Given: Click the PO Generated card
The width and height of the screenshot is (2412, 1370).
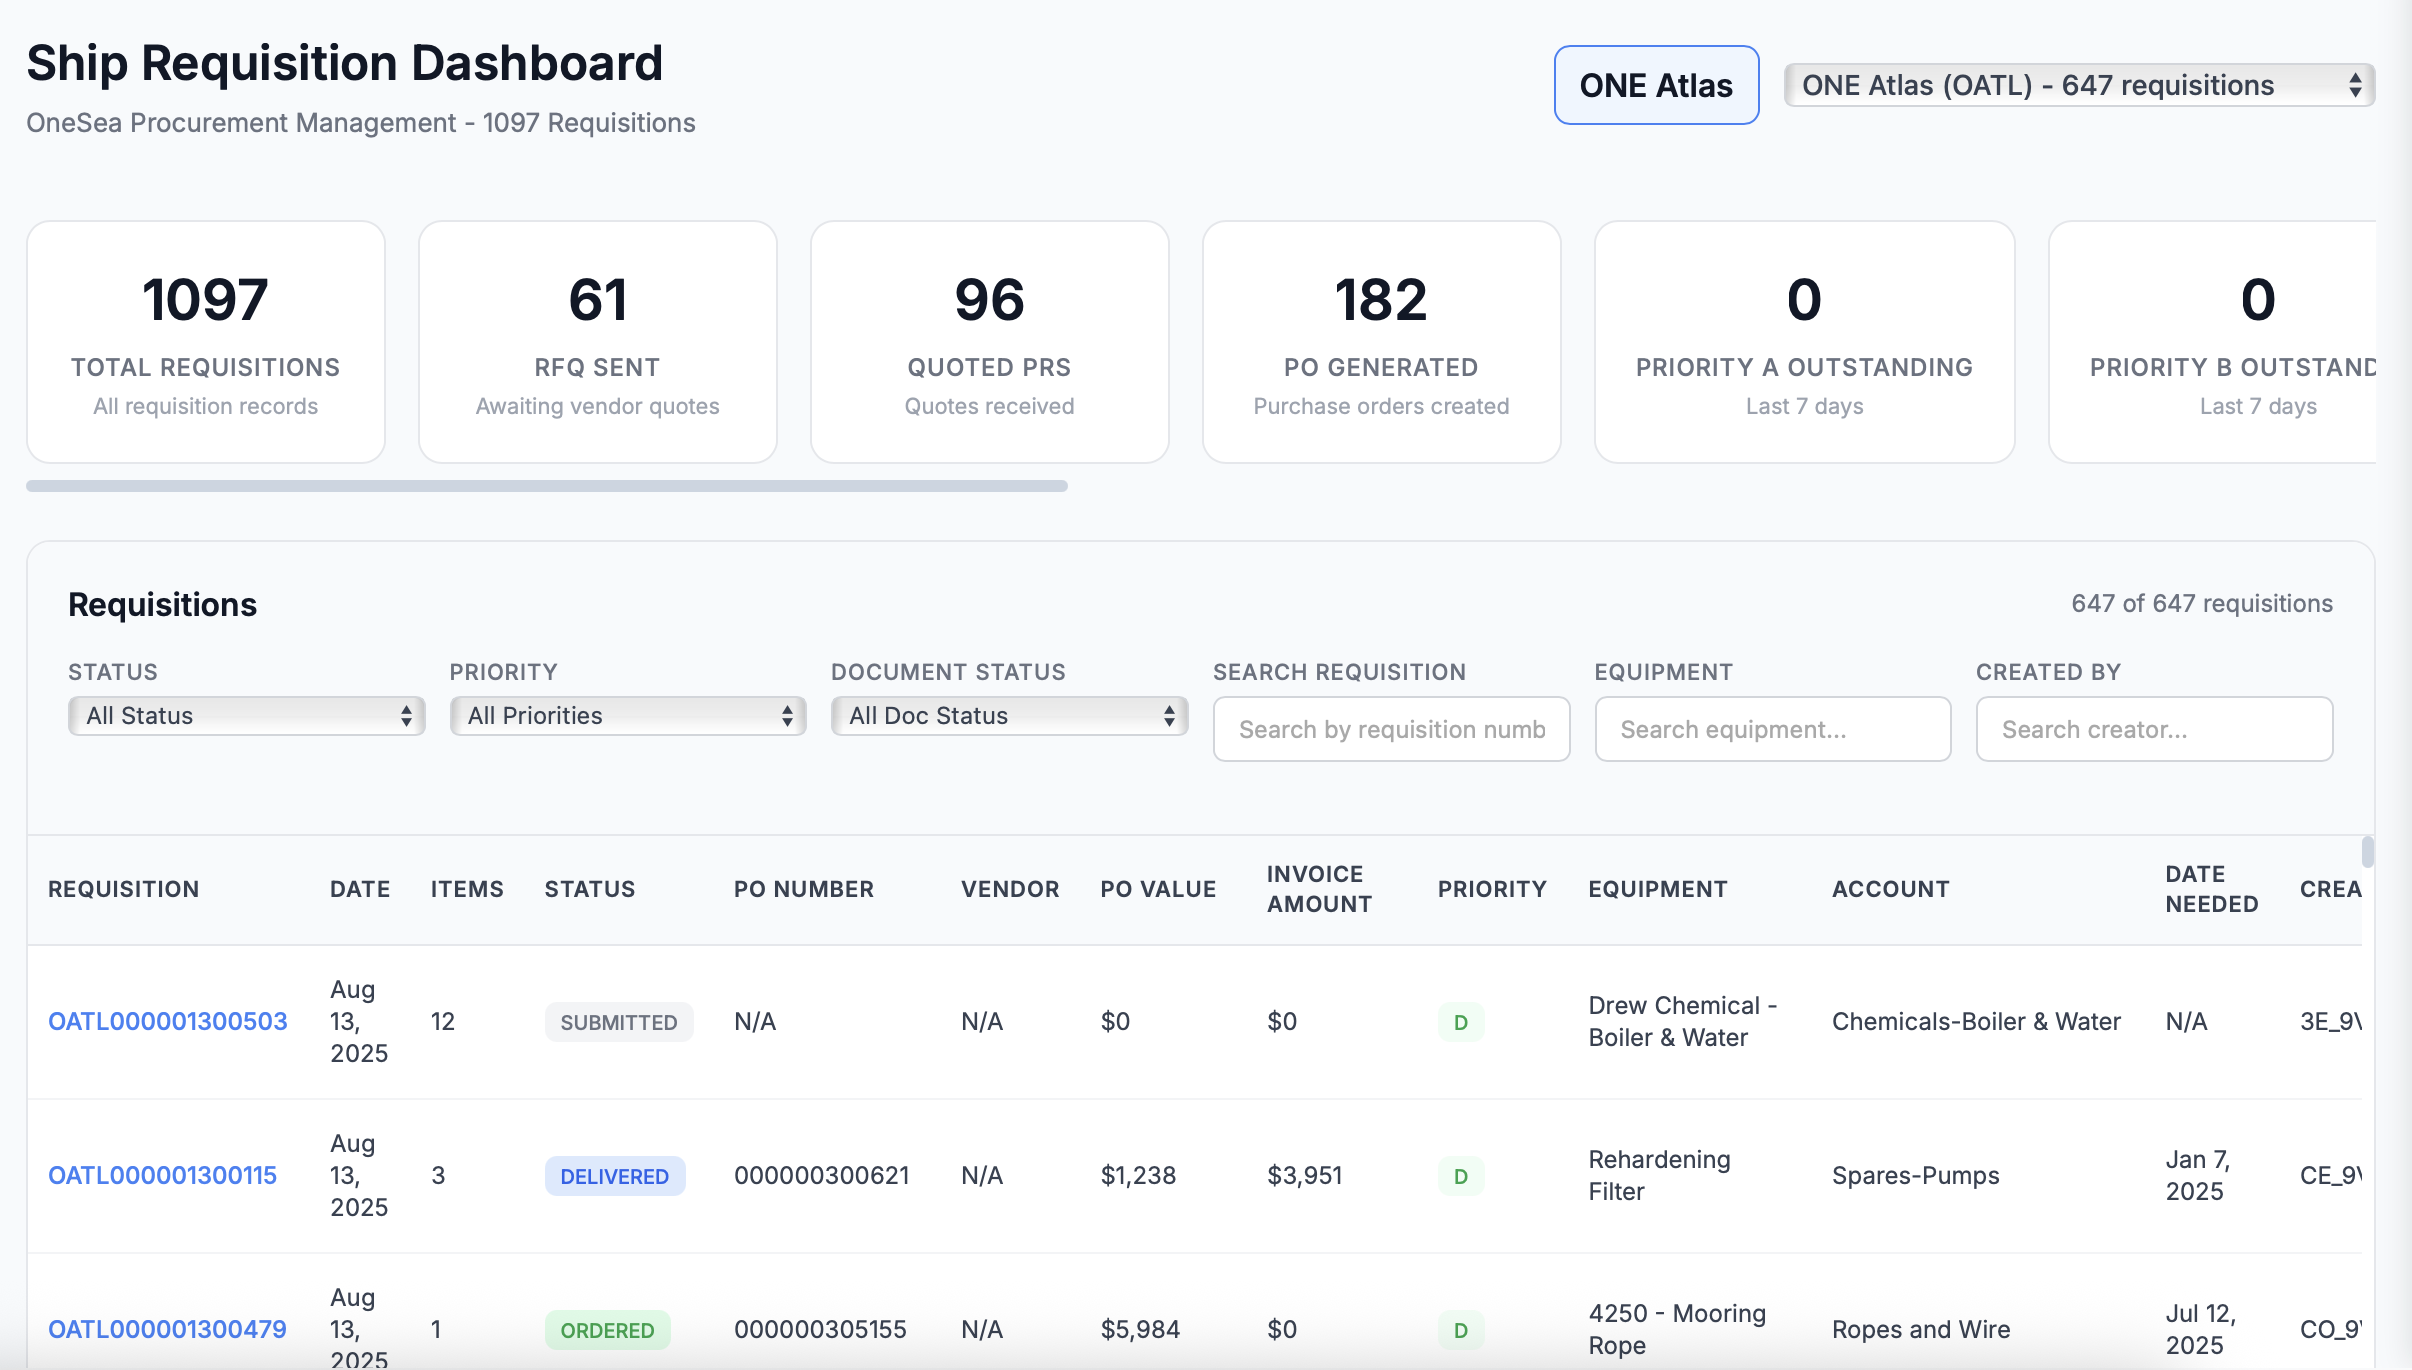Looking at the screenshot, I should tap(1381, 342).
